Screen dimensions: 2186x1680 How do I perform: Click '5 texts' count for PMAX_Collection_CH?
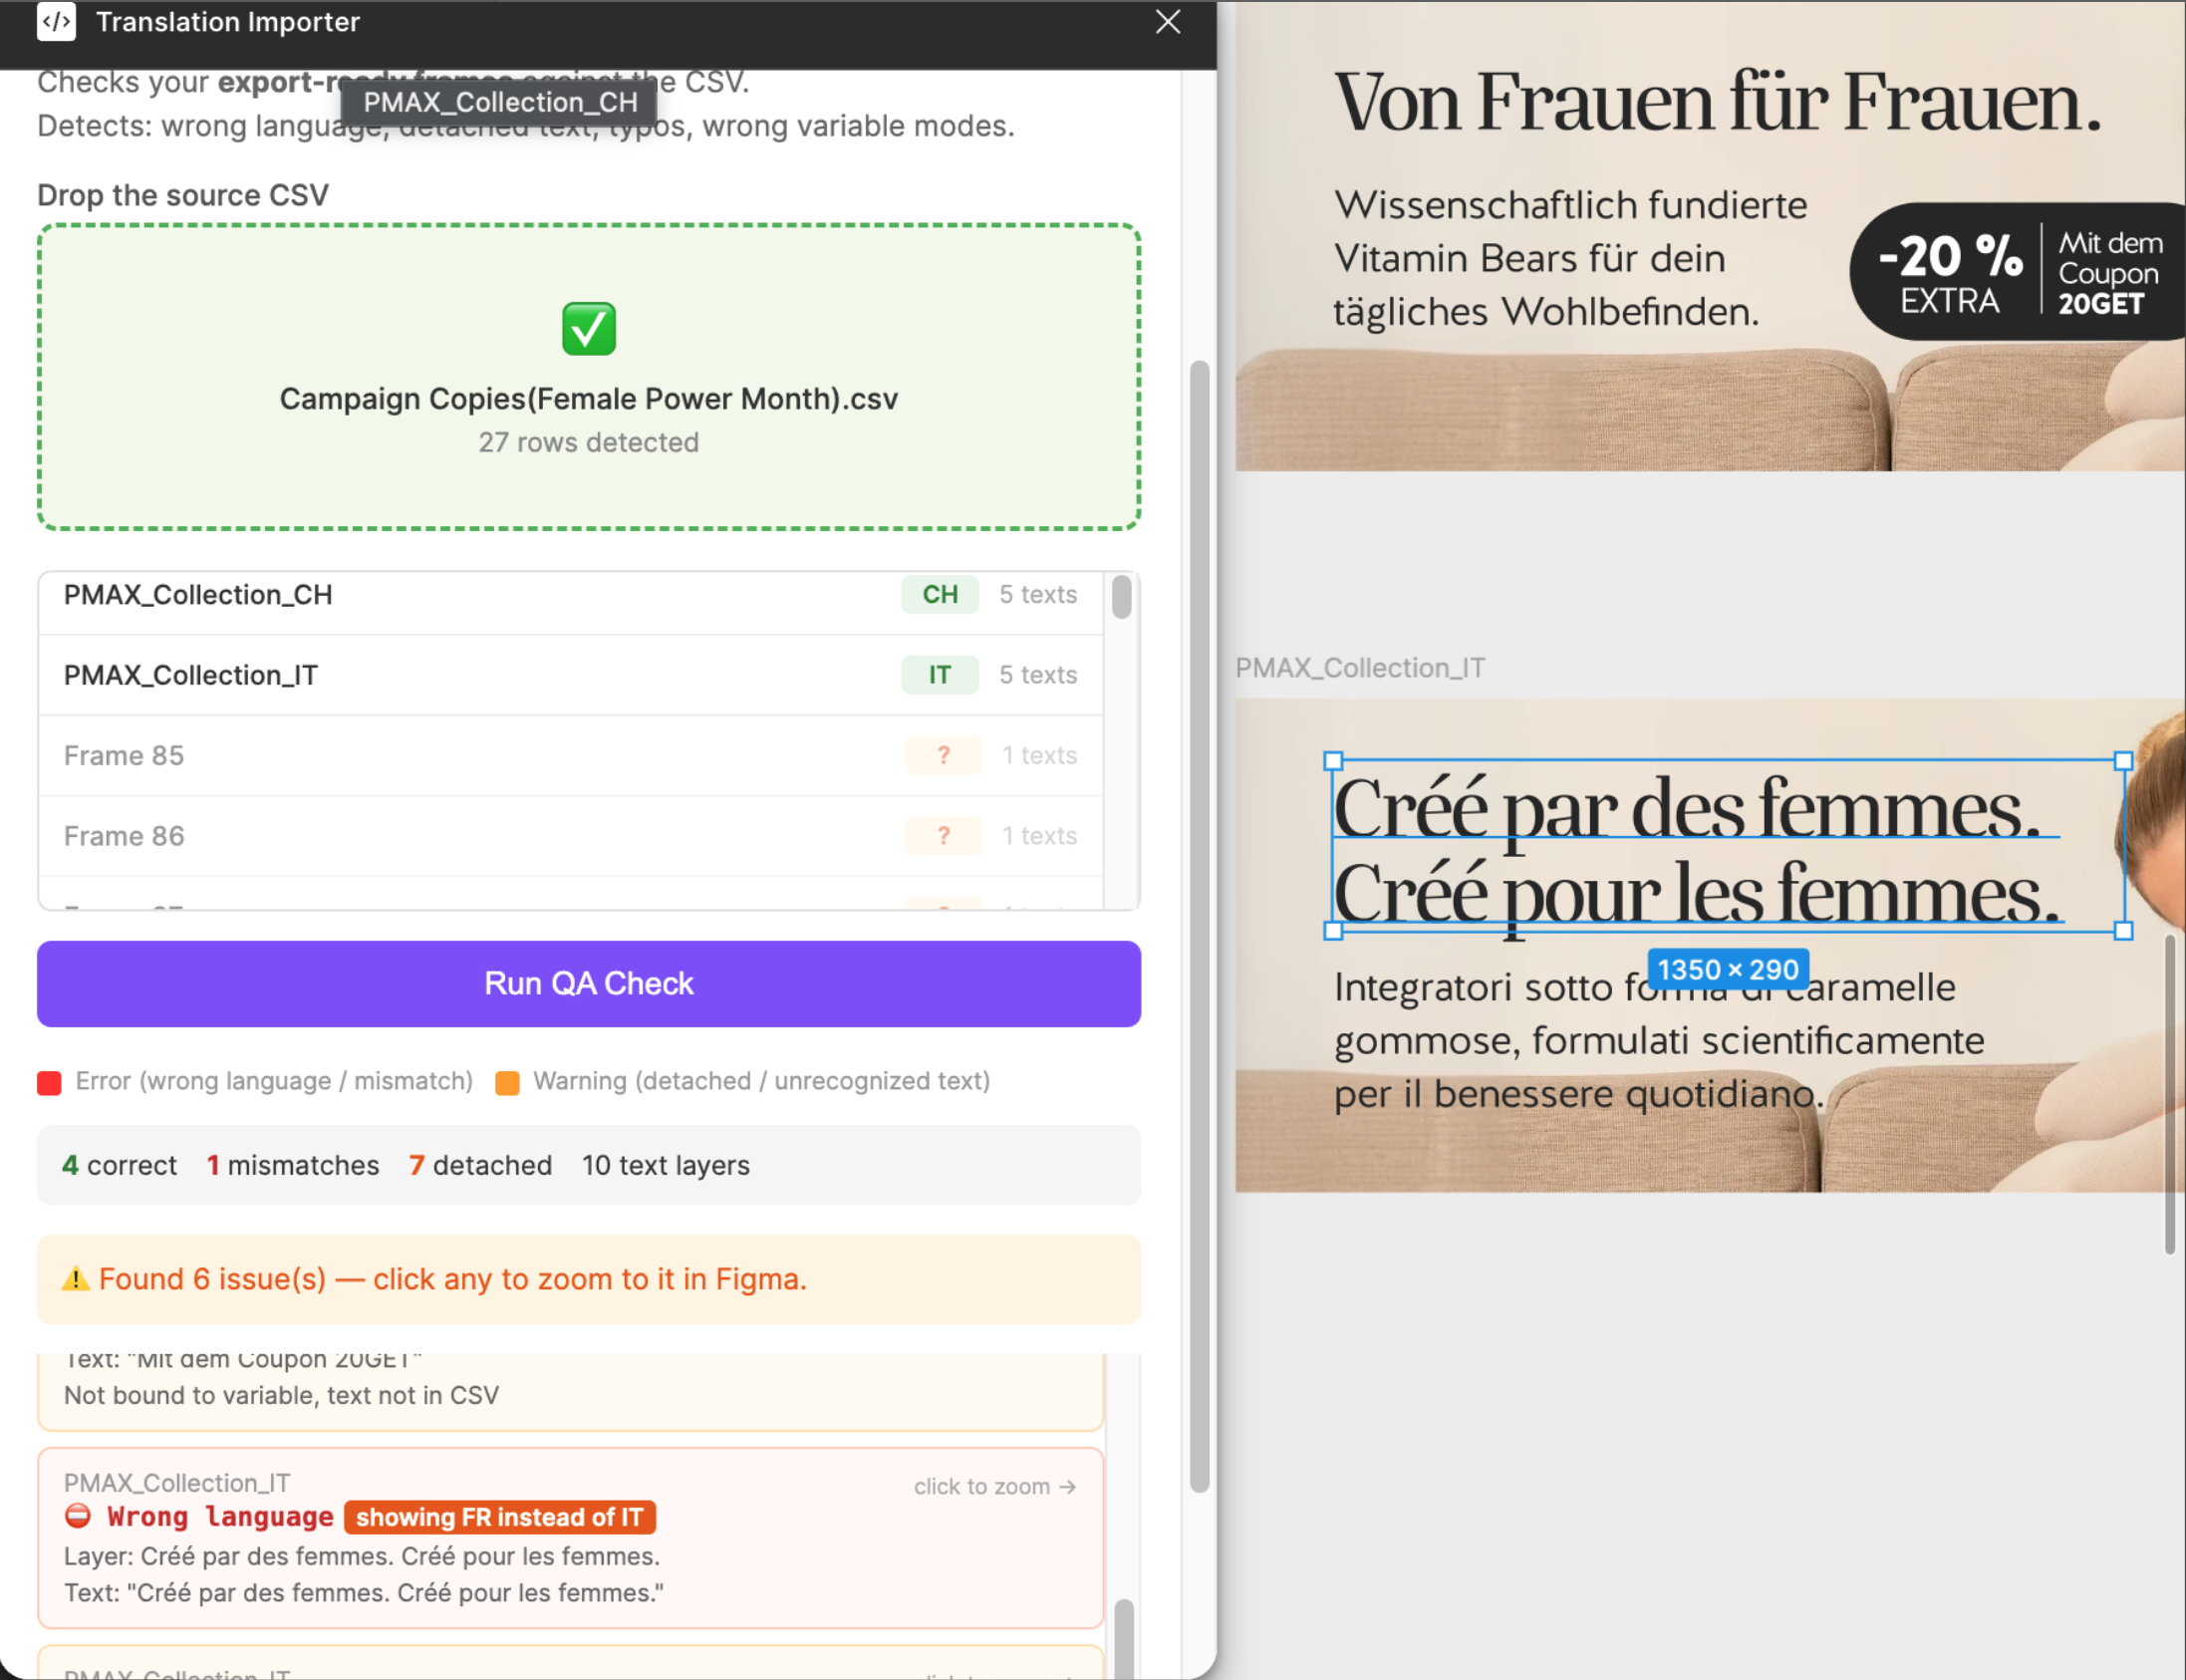pos(1038,595)
